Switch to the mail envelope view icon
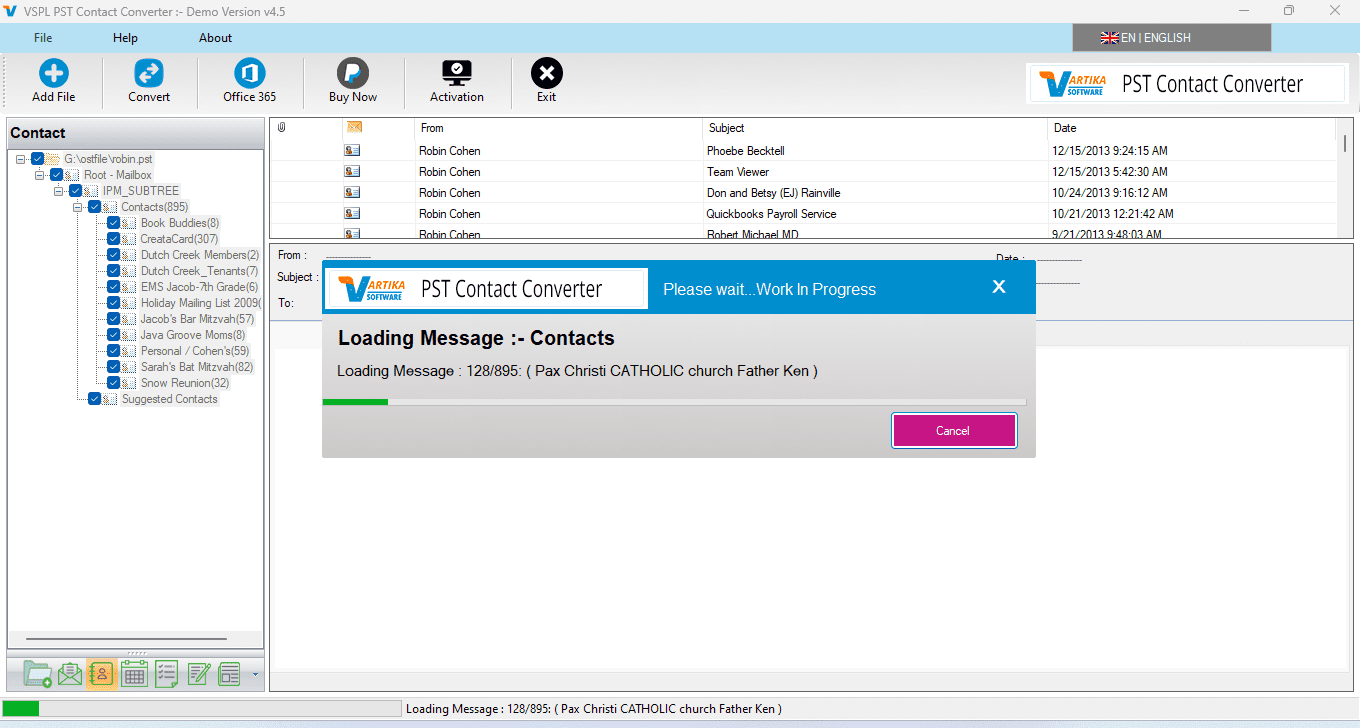The image size is (1360, 728). click(x=69, y=675)
